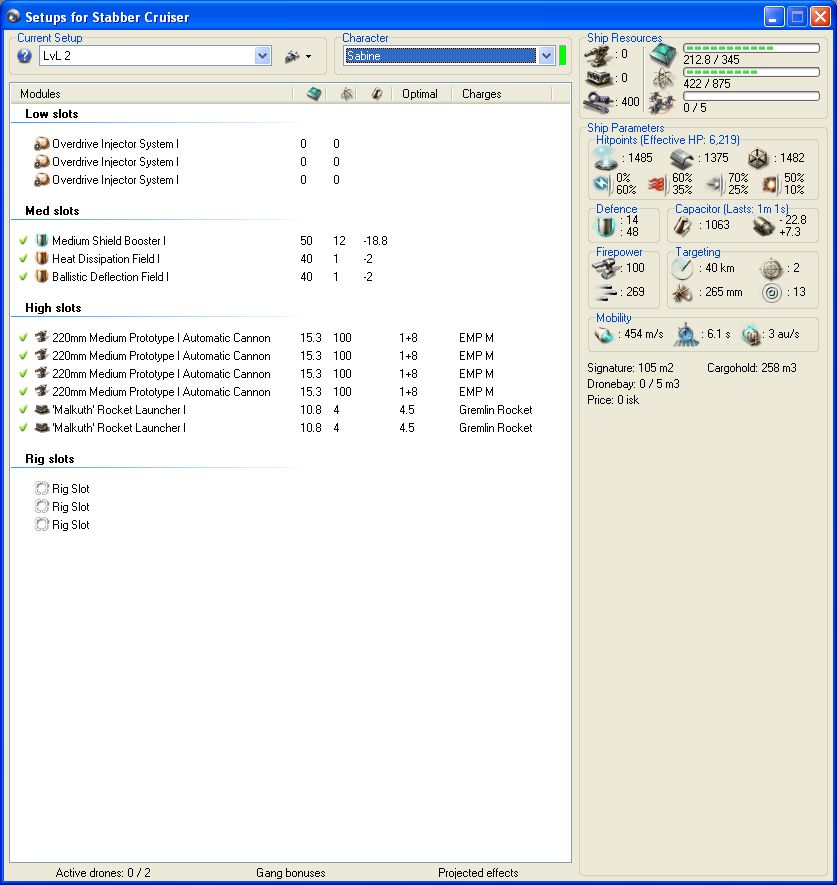
Task: Click the warp speed icon showing 3 au/s
Action: tap(751, 335)
